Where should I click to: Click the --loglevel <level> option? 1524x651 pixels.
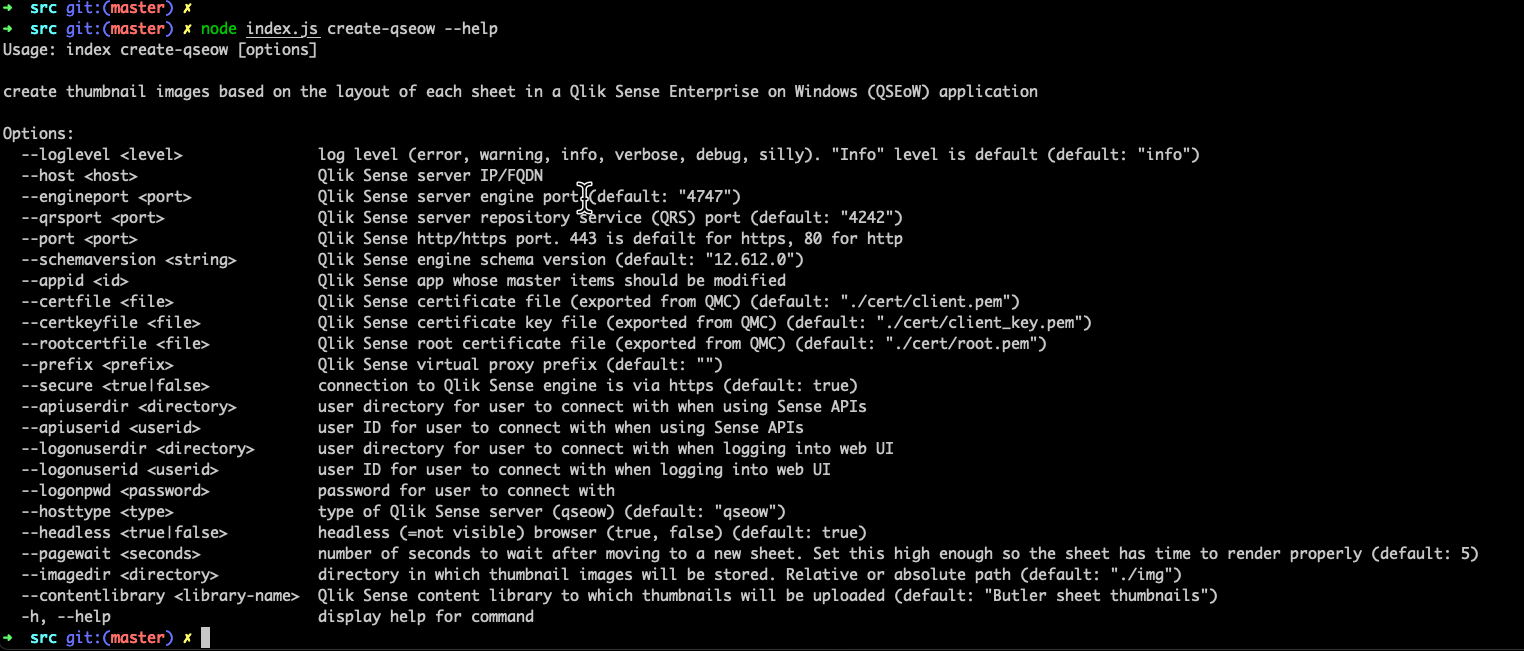(101, 154)
